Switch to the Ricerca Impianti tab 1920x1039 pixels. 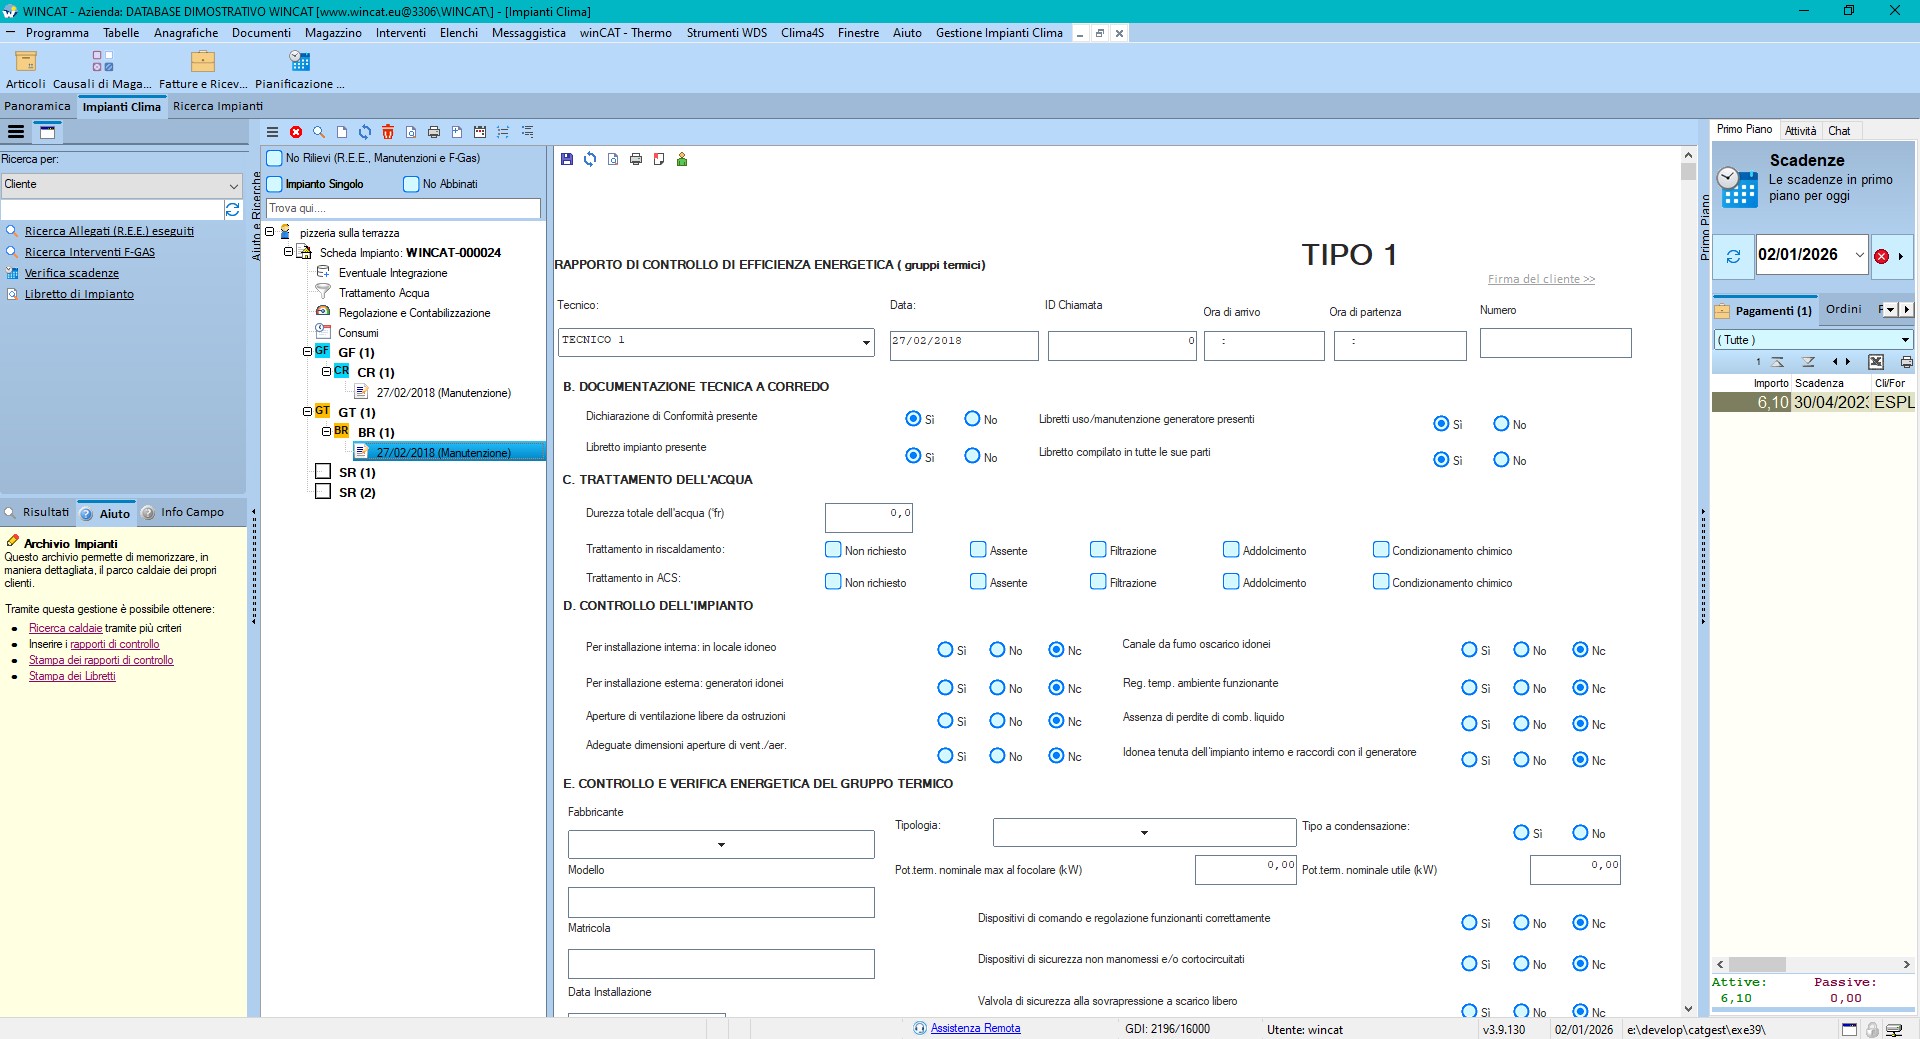(x=217, y=106)
